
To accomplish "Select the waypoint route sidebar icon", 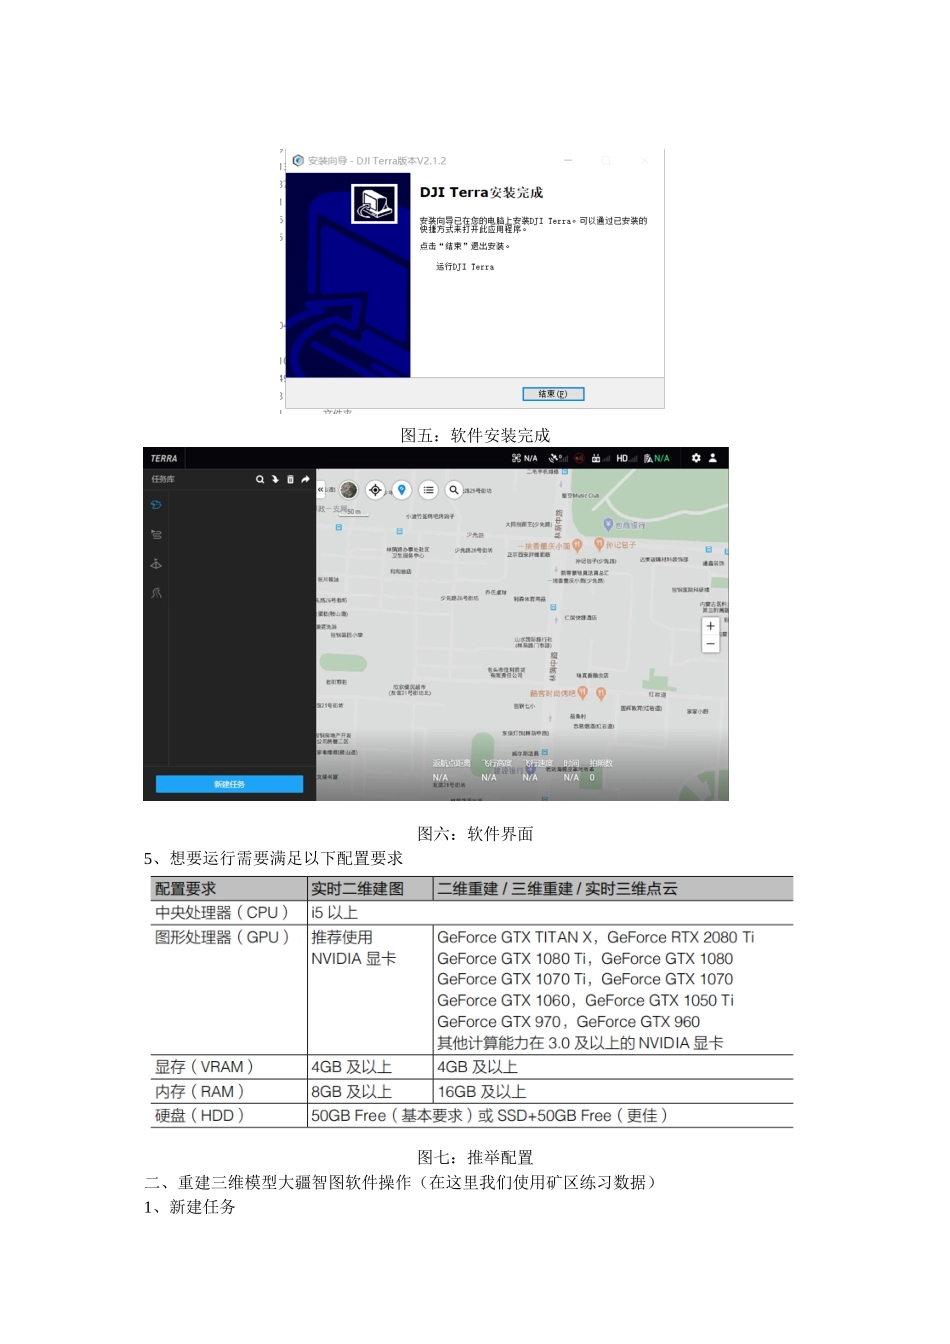I will (156, 535).
